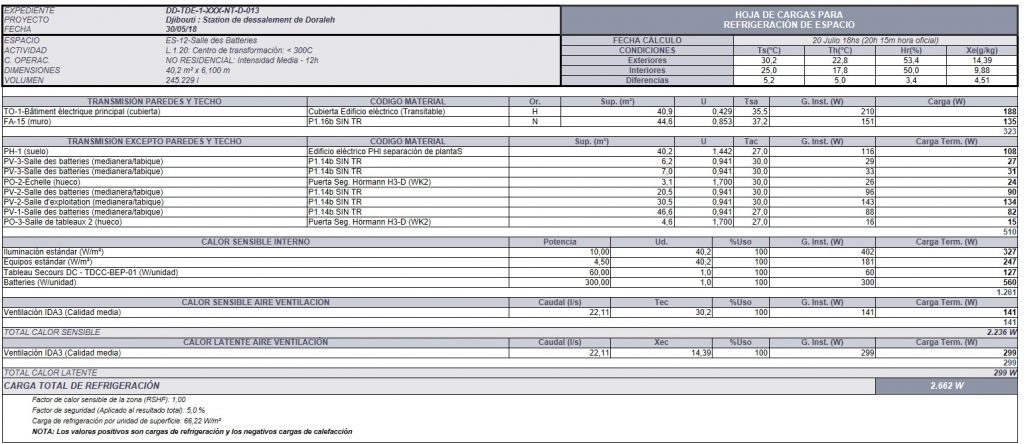1024x444 pixels.
Task: Click the 'TOTAL CALOR SENSIBLE' label
Action: (52, 332)
